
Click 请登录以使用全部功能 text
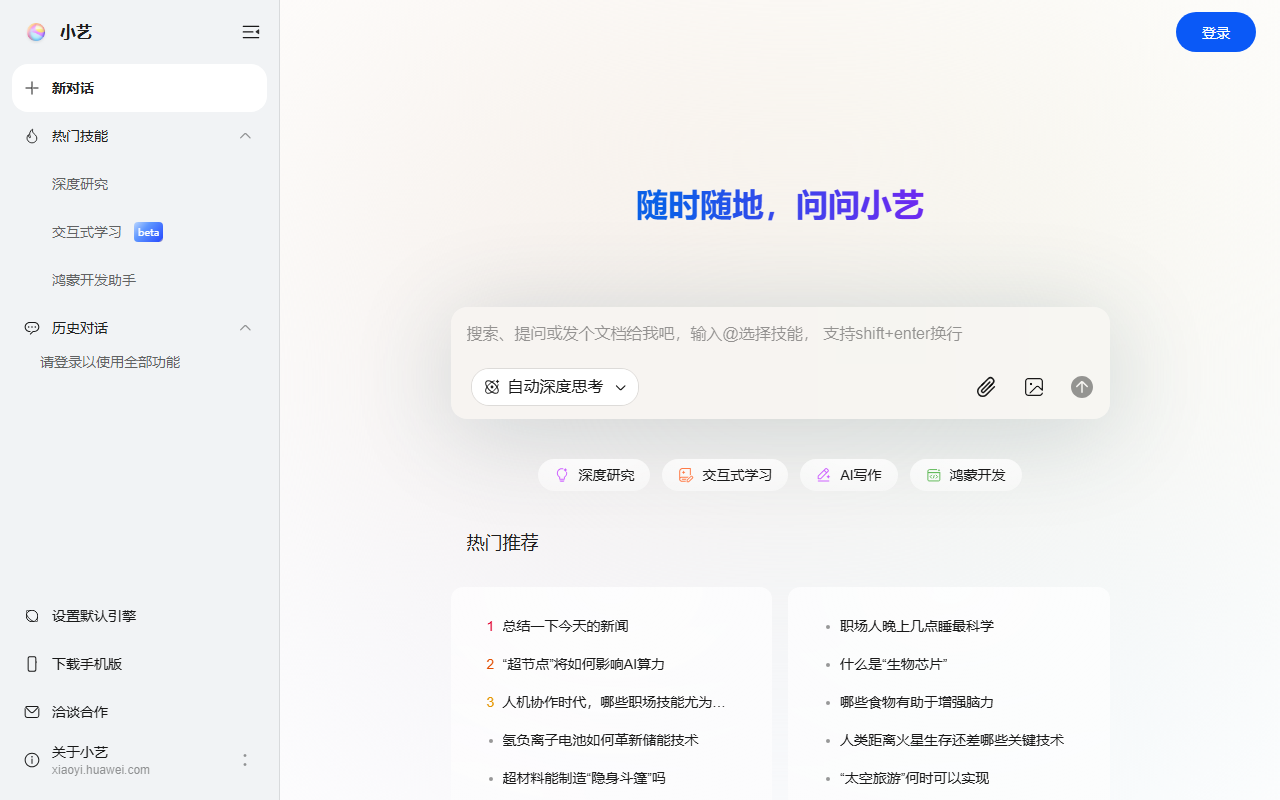(x=110, y=362)
